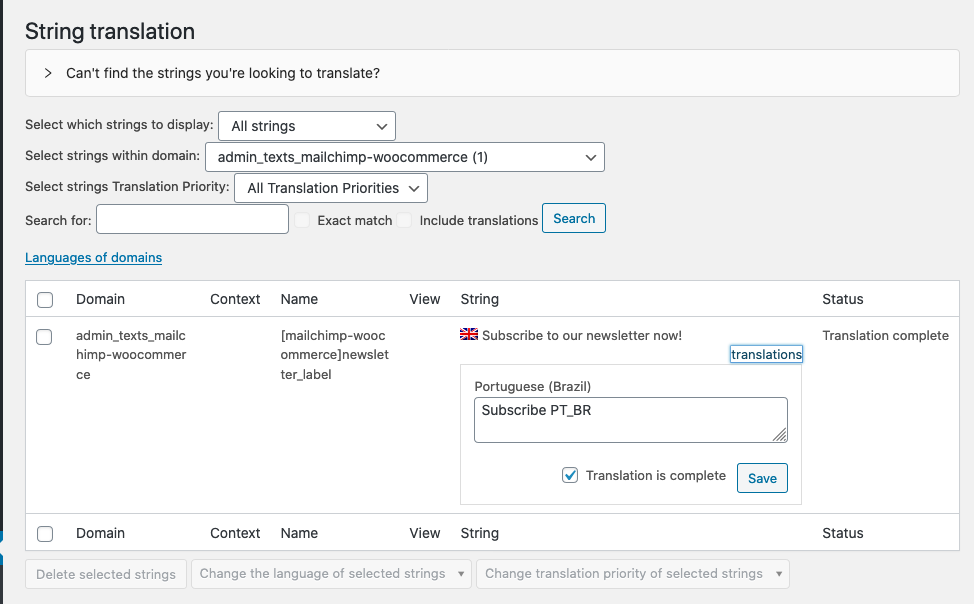Image resolution: width=974 pixels, height=604 pixels.
Task: Expand "Can't find the strings" help section
Action: click(x=48, y=73)
